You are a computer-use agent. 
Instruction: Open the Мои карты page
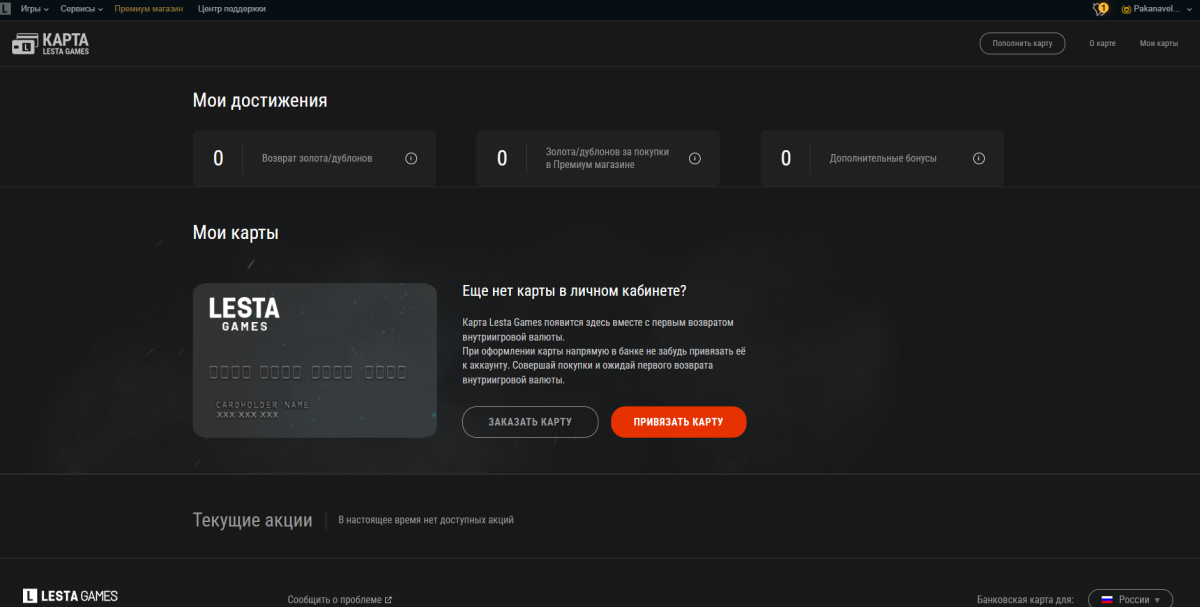tap(1159, 44)
